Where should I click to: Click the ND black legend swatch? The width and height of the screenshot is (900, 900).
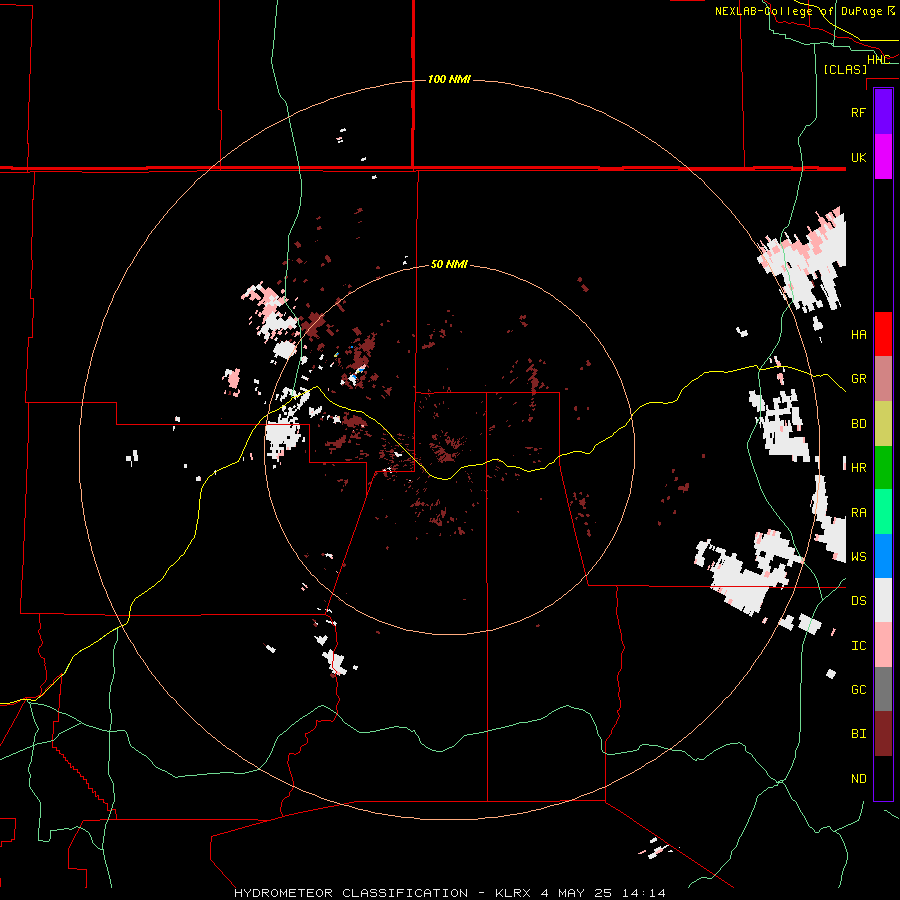point(883,778)
